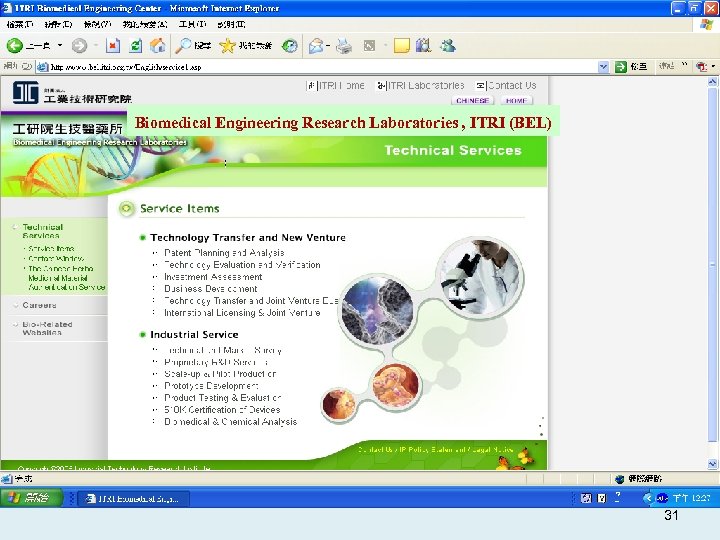Open the Edit menu in menu bar
This screenshot has height=540, width=720.
(58, 24)
